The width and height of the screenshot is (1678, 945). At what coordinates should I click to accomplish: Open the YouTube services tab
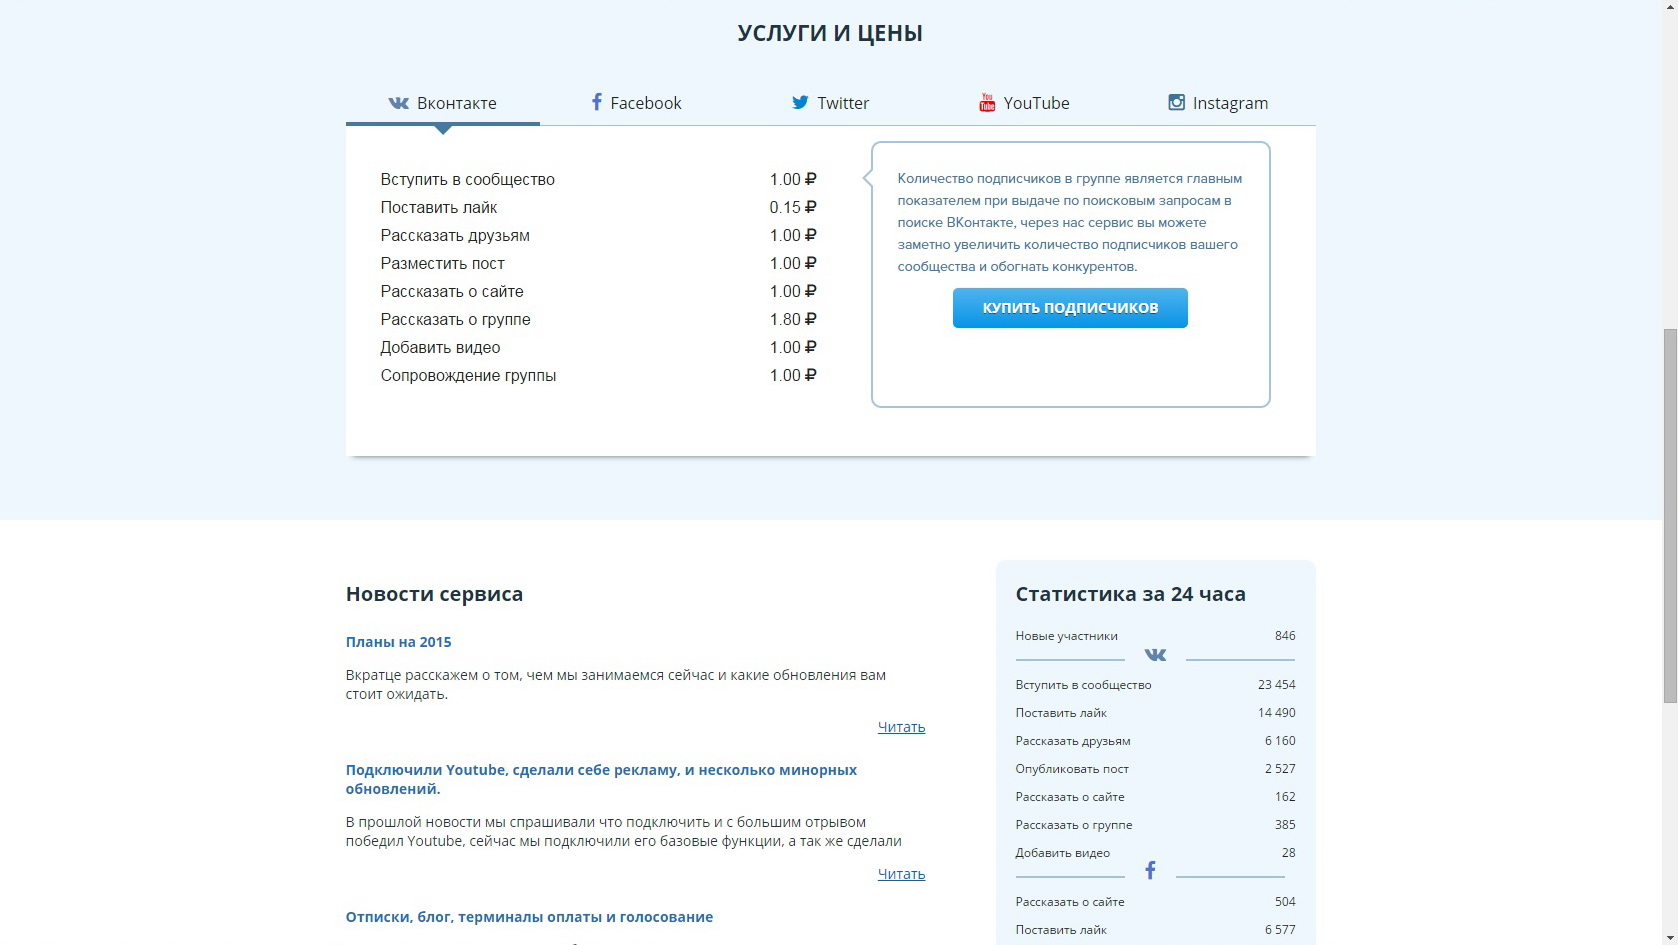(1024, 103)
